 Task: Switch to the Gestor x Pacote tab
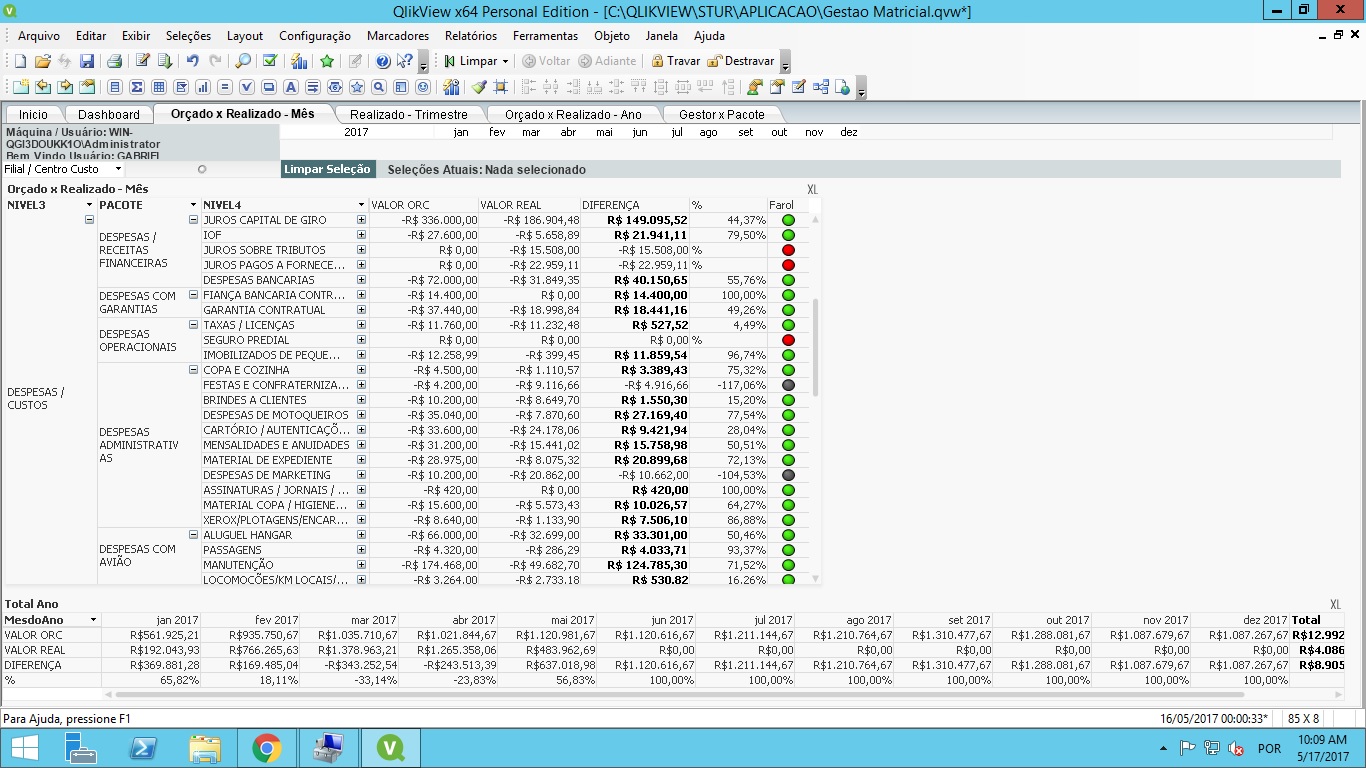pos(721,114)
